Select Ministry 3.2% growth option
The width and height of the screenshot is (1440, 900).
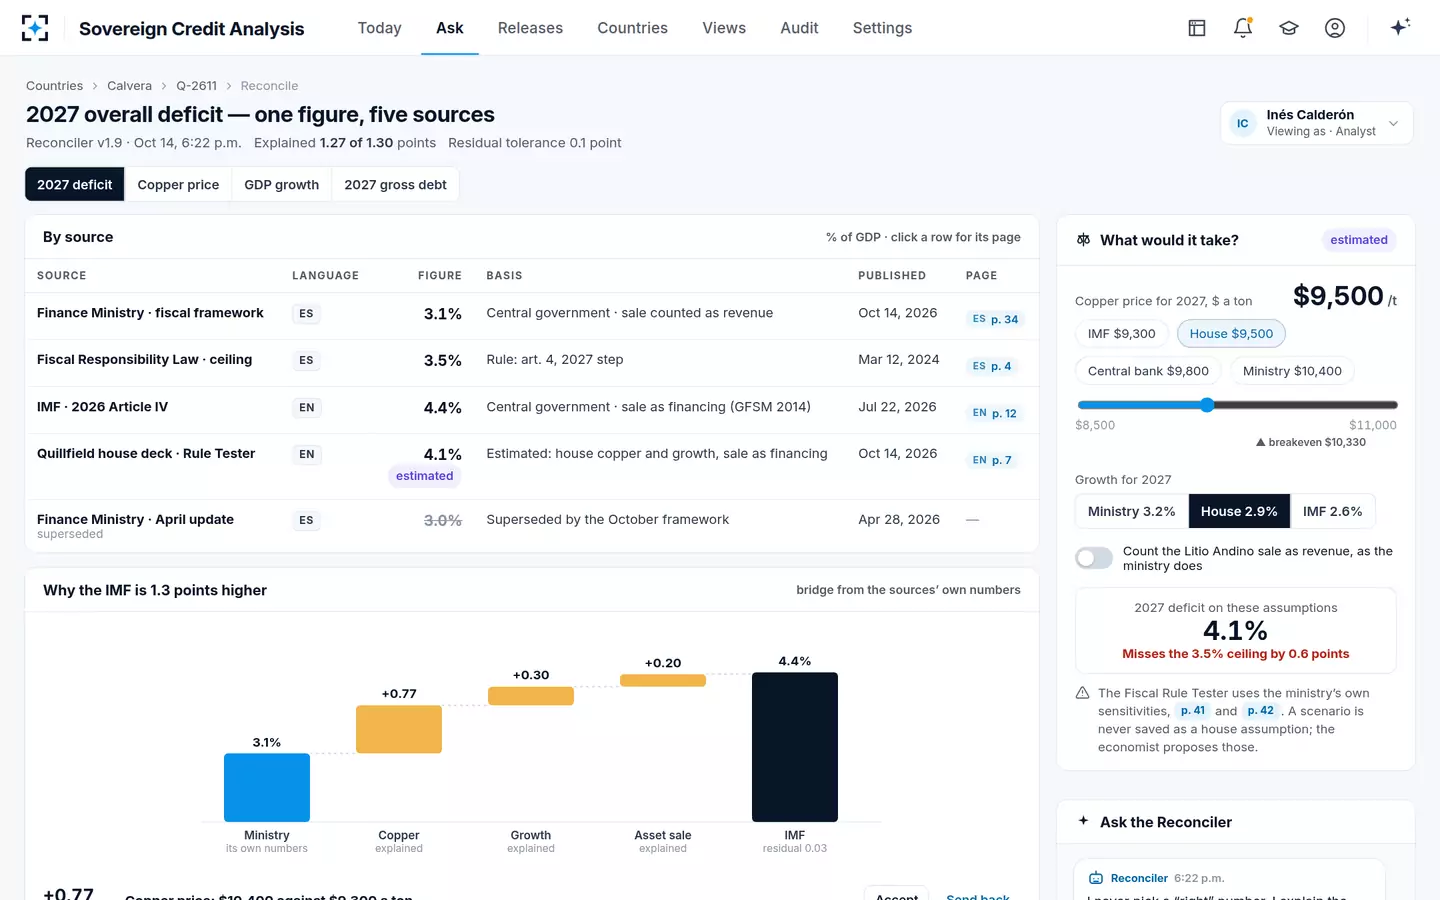click(1131, 511)
